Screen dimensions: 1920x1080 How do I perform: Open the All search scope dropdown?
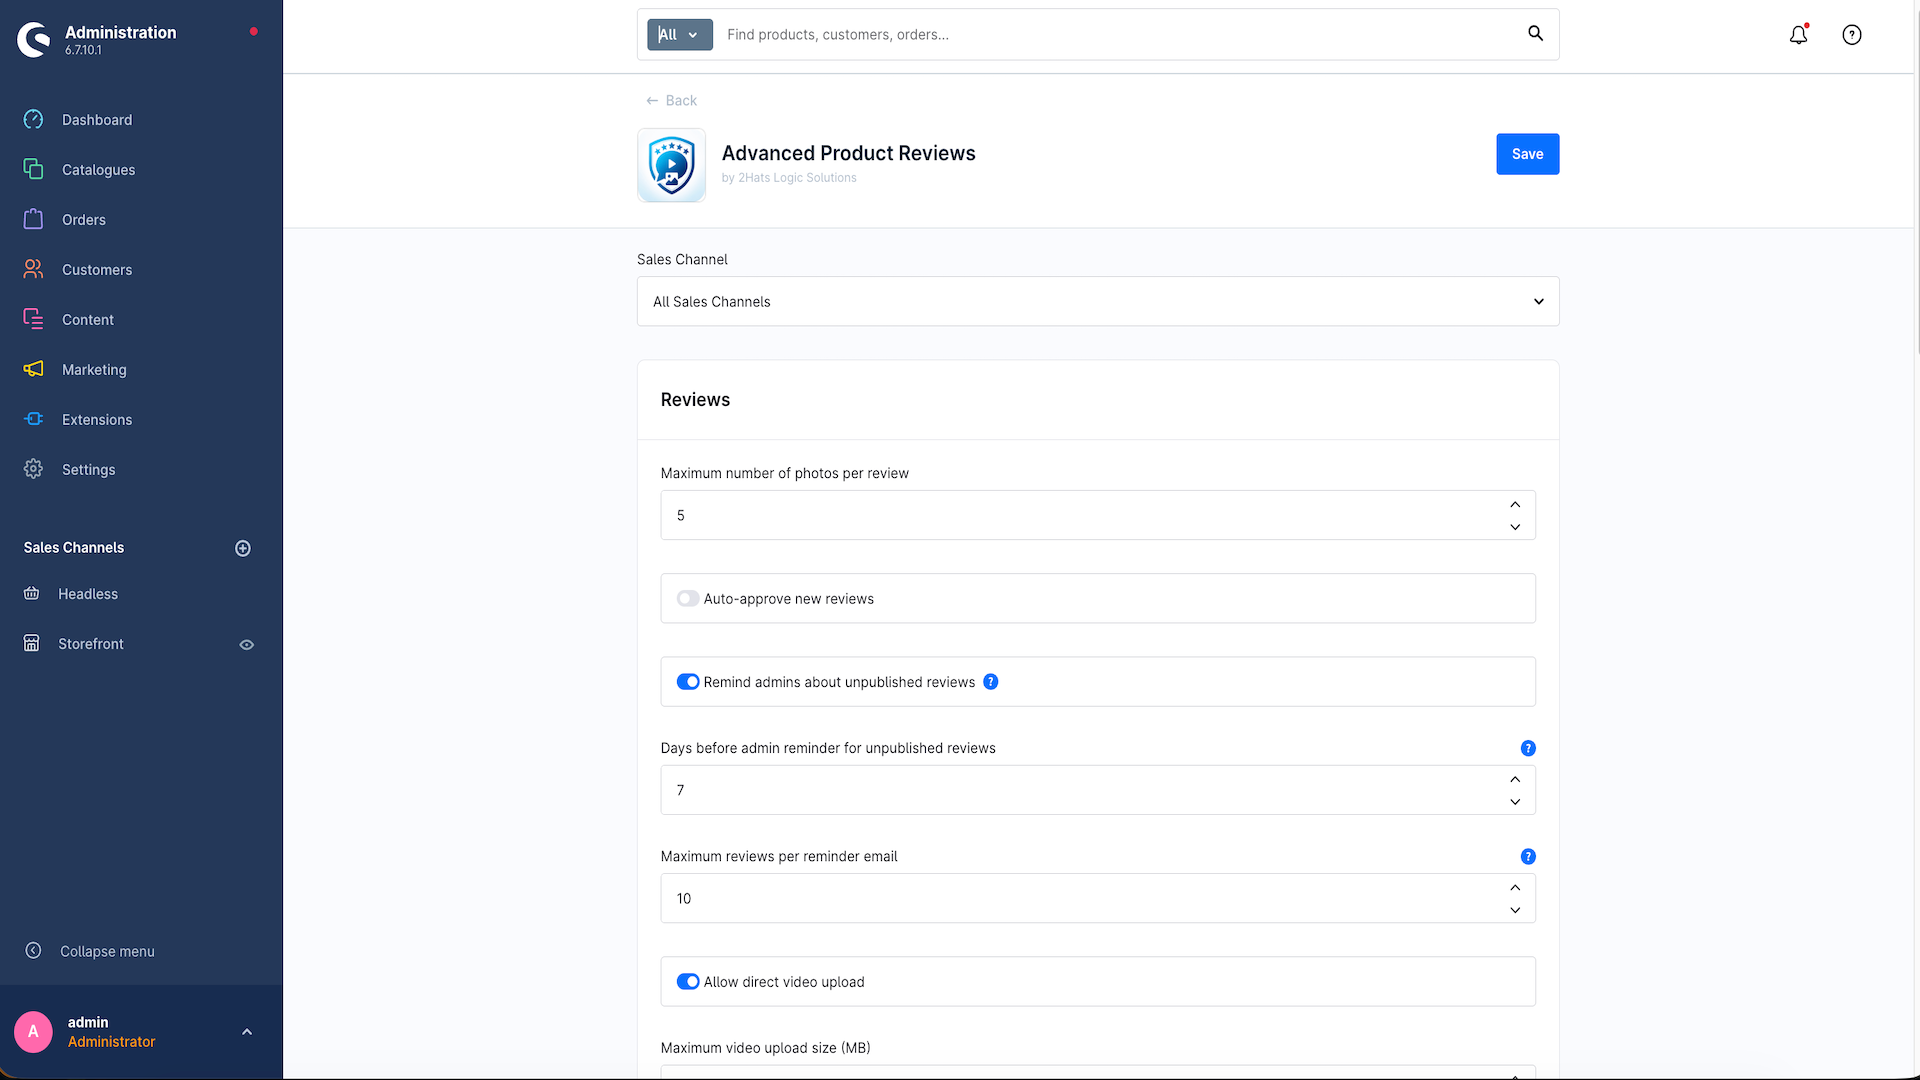679,34
